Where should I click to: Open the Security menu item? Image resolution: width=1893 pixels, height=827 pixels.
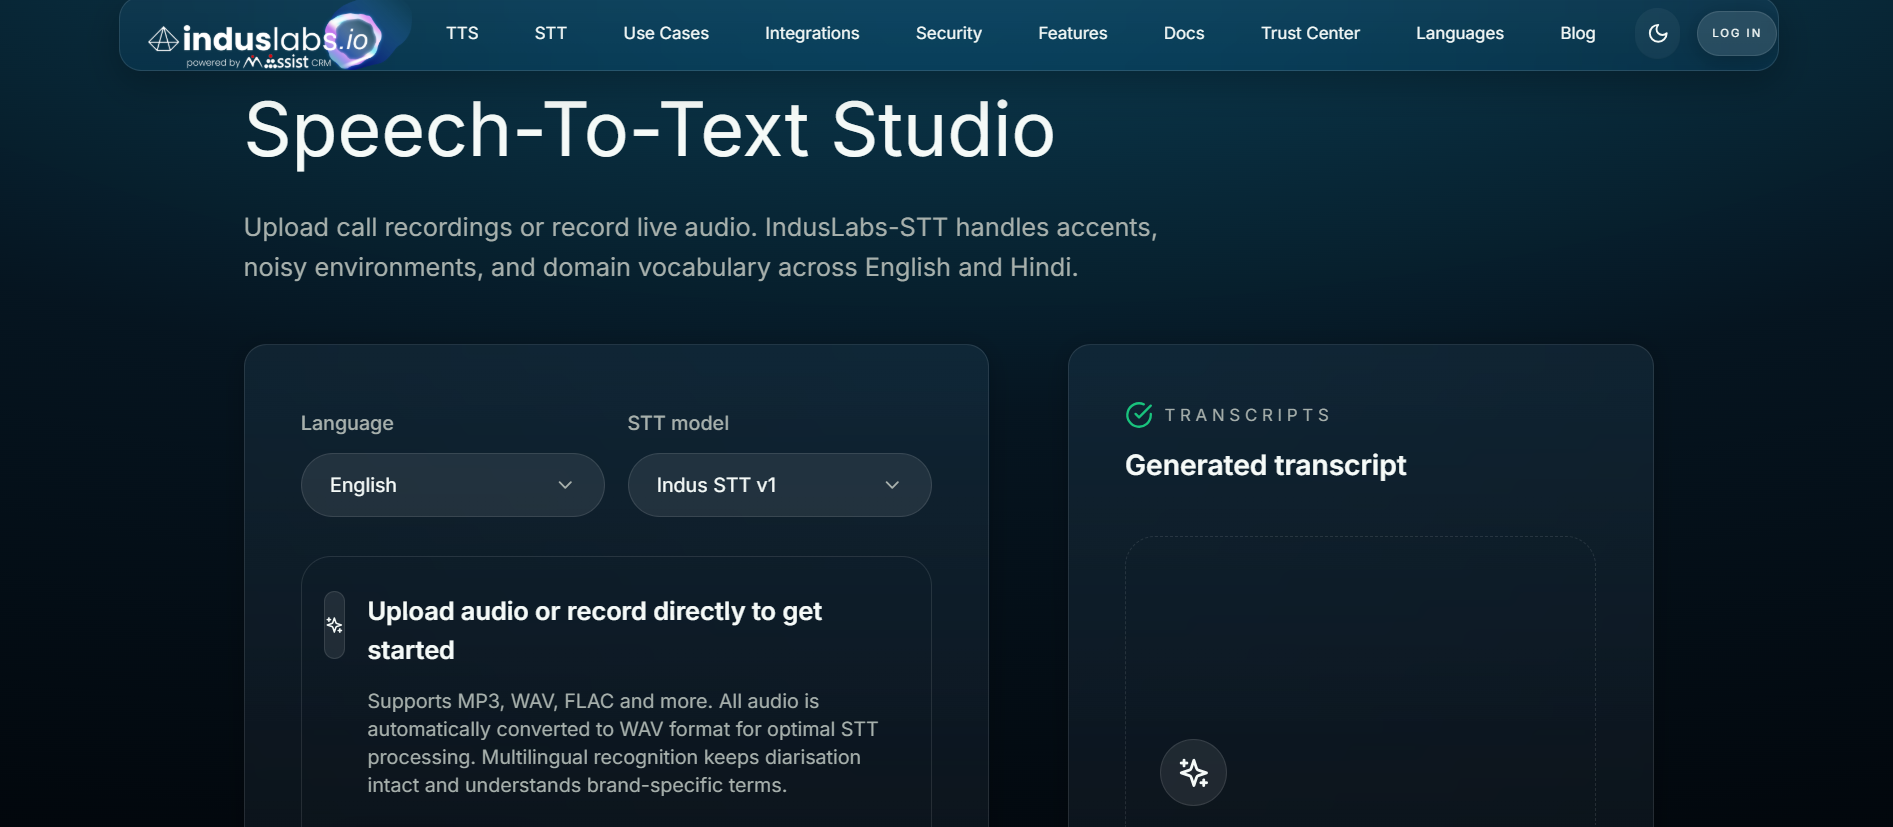pos(948,33)
